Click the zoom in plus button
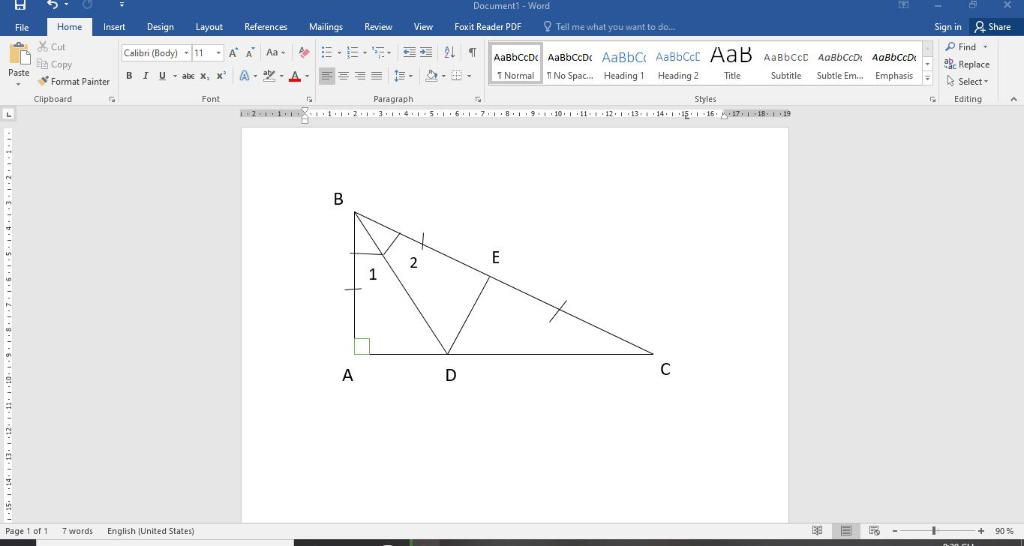This screenshot has width=1024, height=546. tap(981, 531)
